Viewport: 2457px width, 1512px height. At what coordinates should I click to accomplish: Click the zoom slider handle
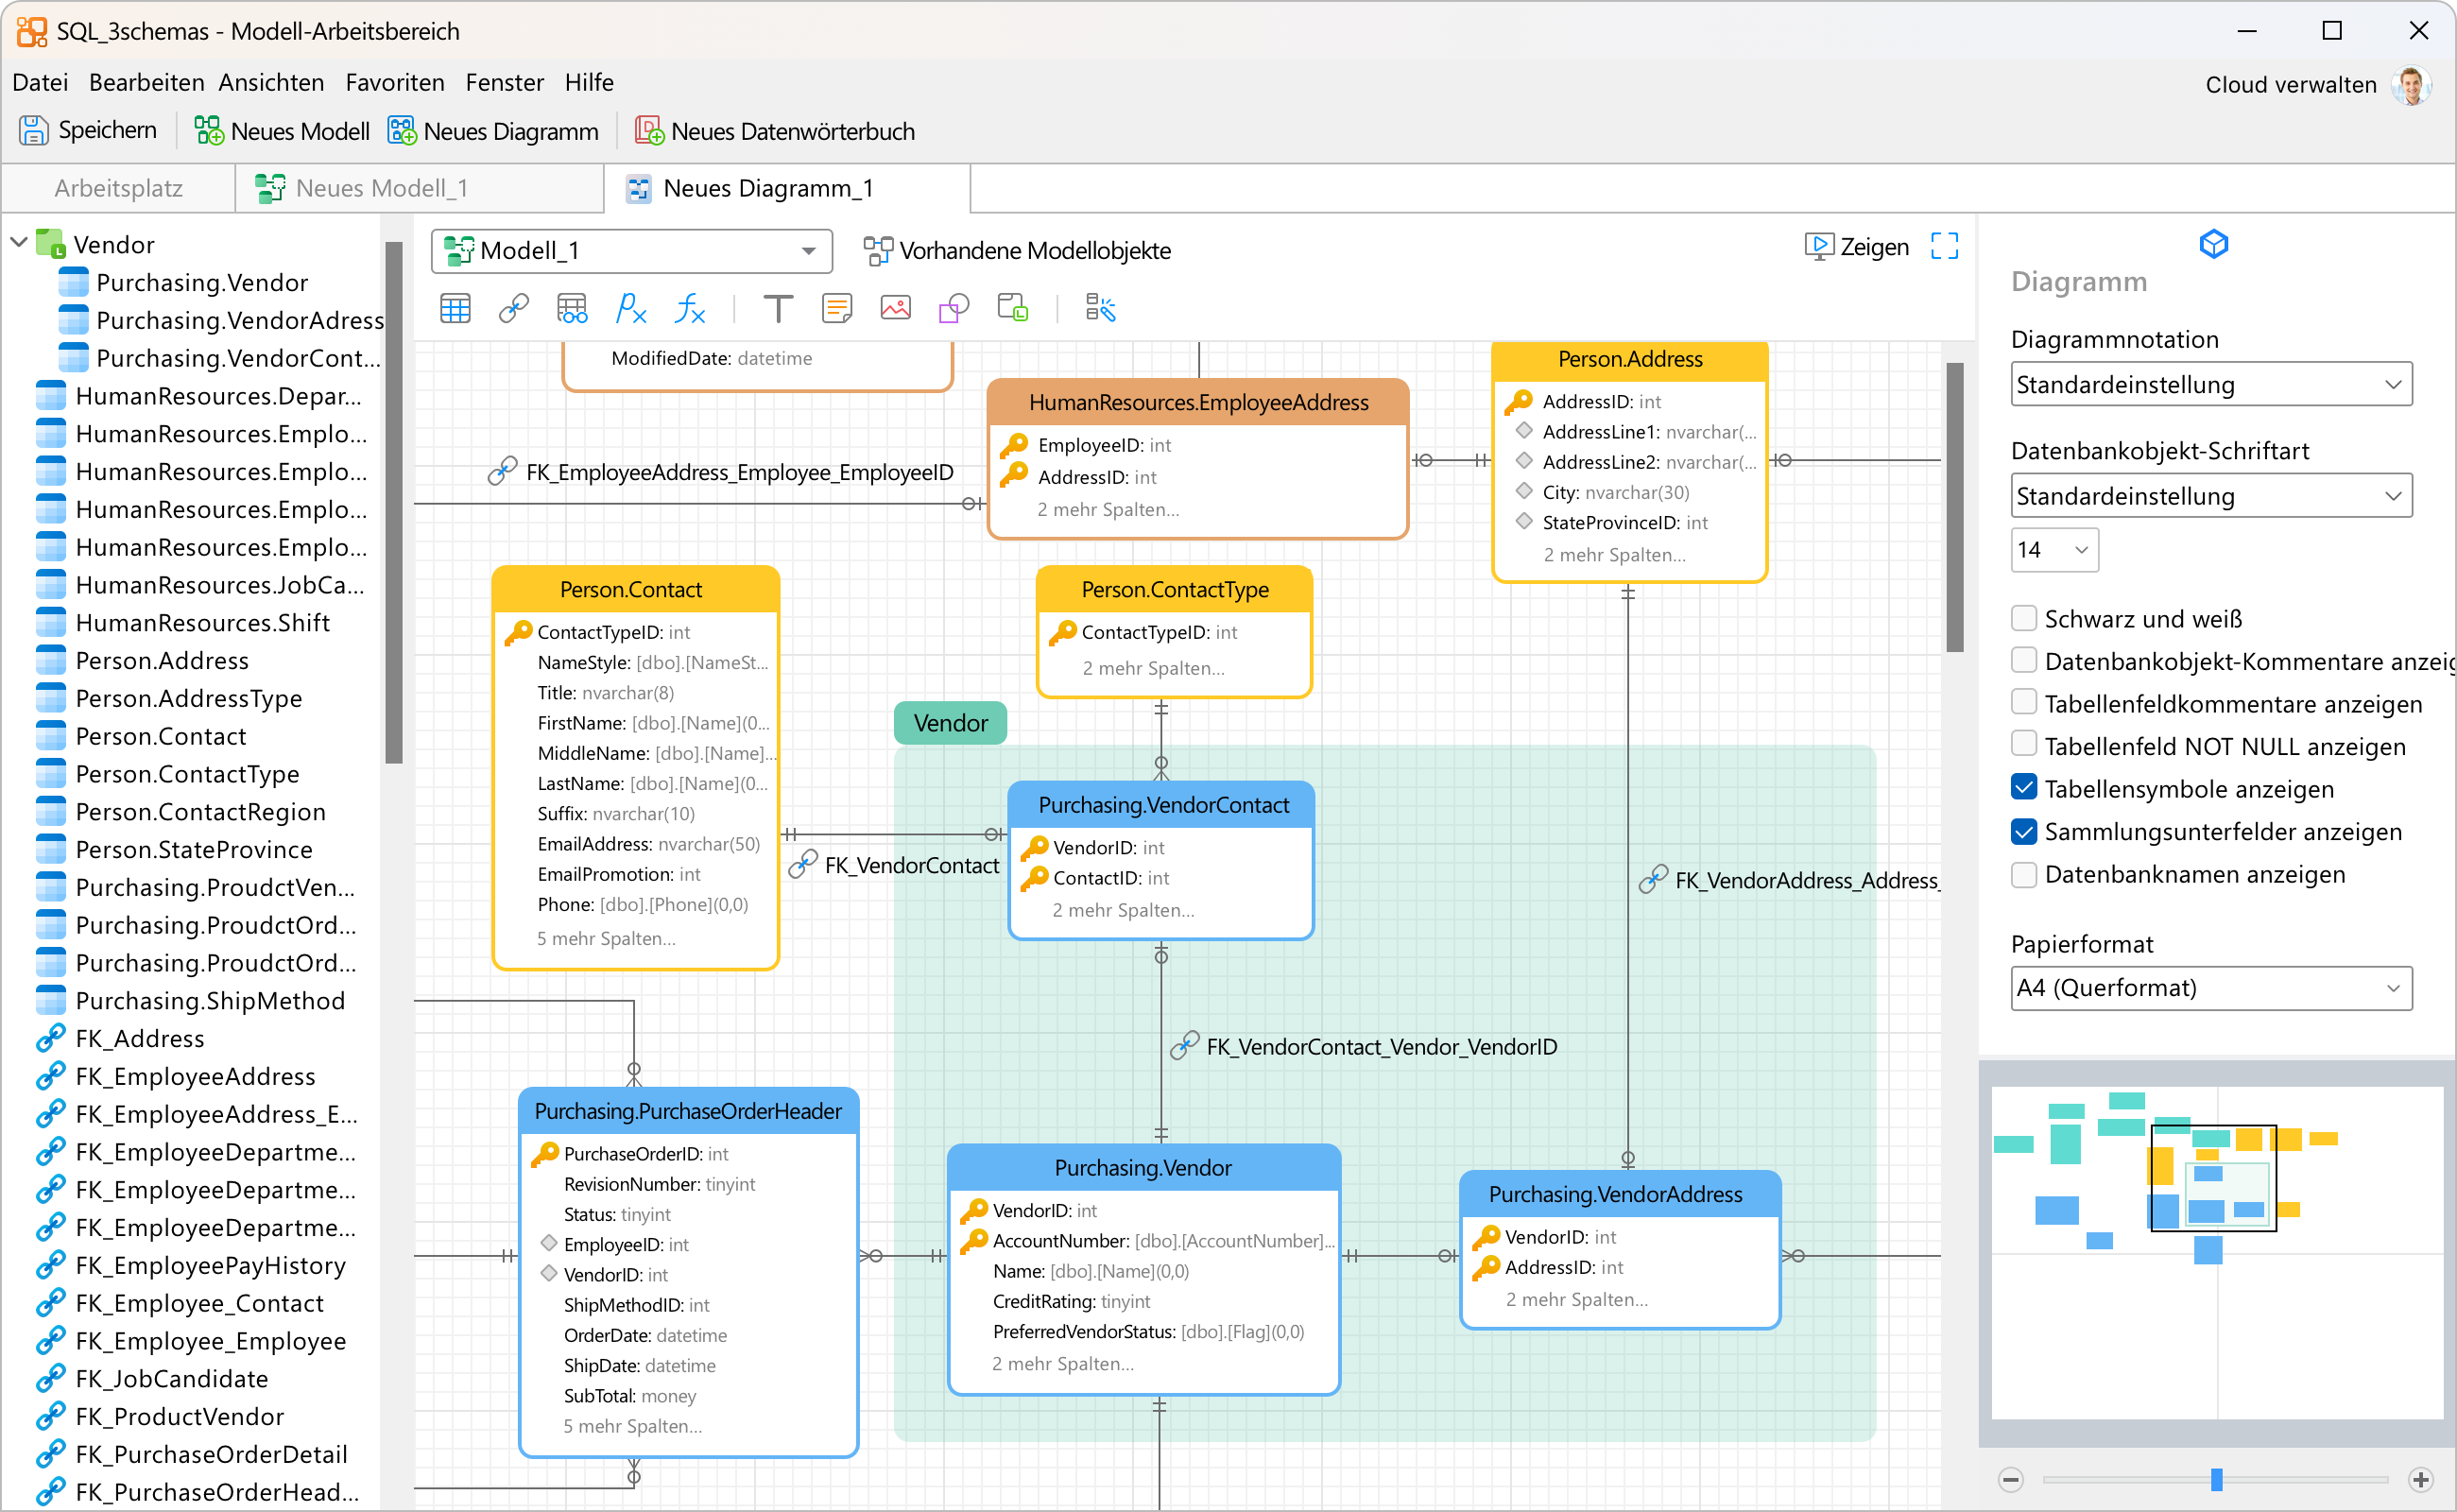pos(2216,1479)
